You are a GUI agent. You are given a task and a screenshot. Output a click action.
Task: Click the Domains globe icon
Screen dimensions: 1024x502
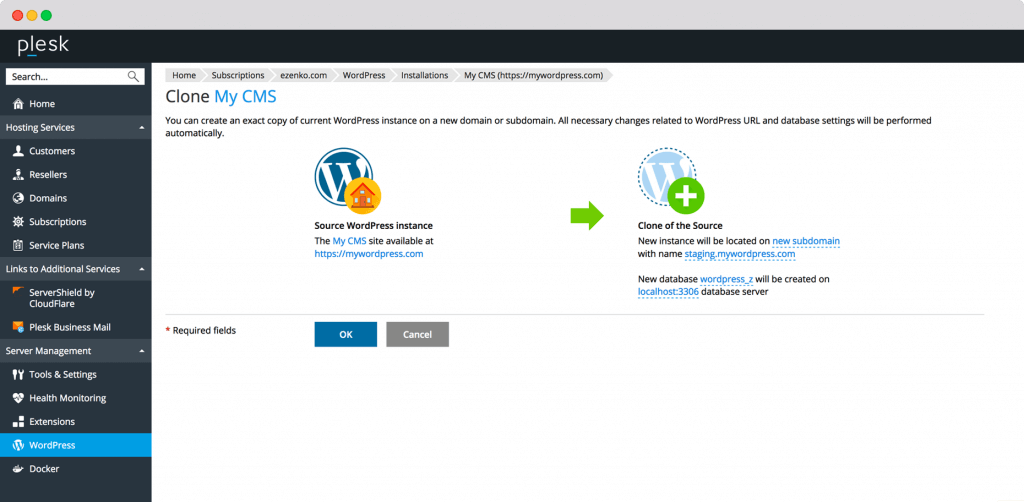pyautogui.click(x=18, y=198)
